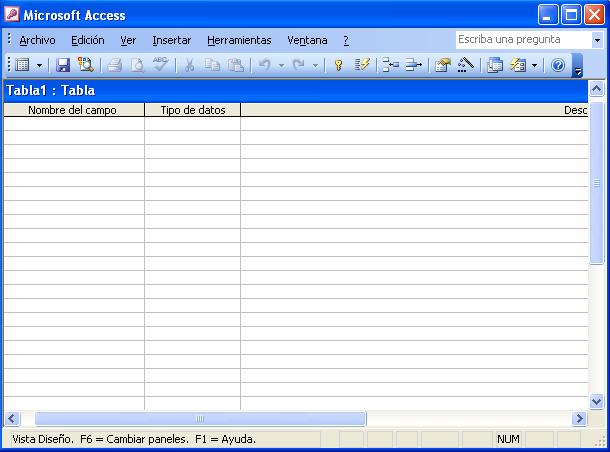The width and height of the screenshot is (610, 452).
Task: Click the horizontal scrollbar left arrow
Action: (12, 419)
